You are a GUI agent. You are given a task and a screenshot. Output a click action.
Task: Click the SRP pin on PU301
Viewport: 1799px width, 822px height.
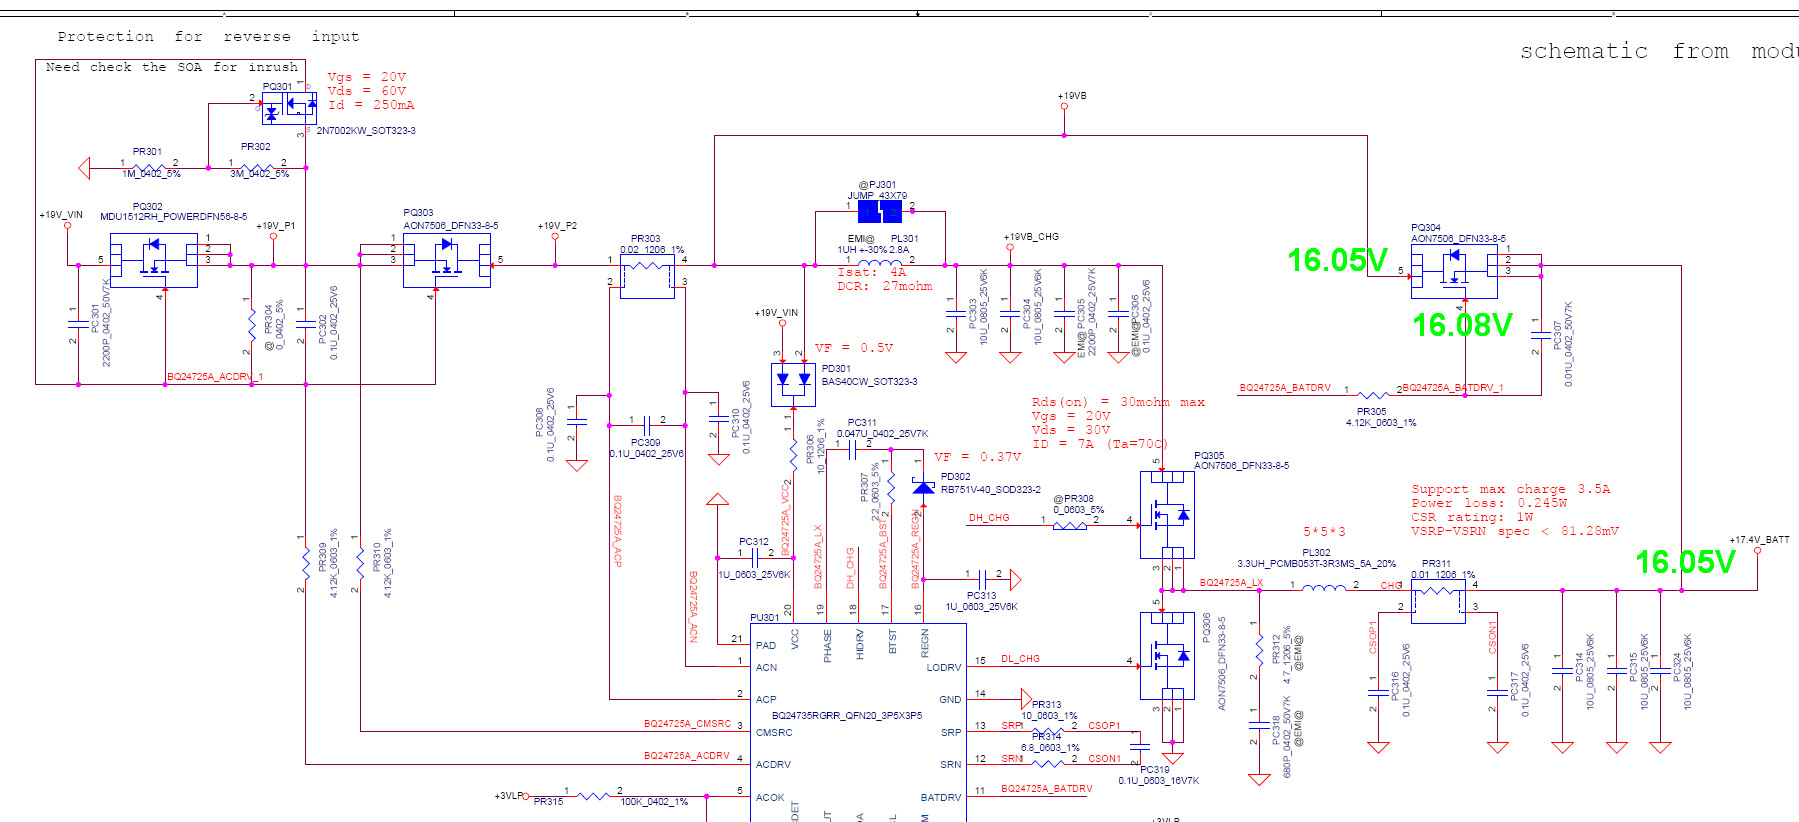[951, 733]
